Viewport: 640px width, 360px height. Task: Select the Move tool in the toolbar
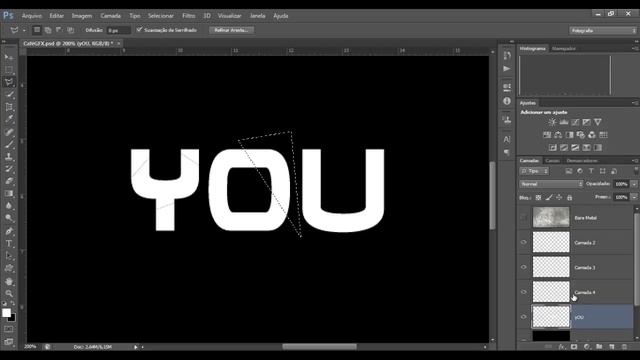[9, 57]
